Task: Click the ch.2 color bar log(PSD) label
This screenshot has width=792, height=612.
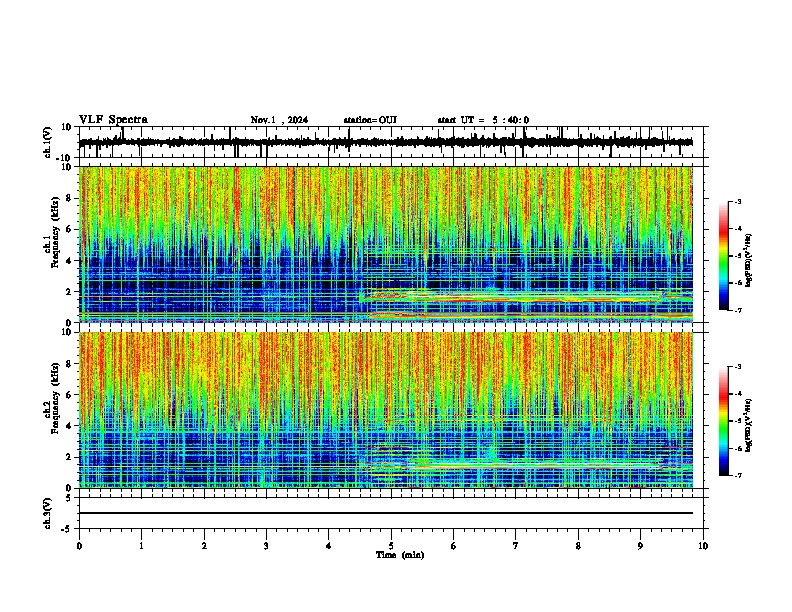Action: coord(749,425)
